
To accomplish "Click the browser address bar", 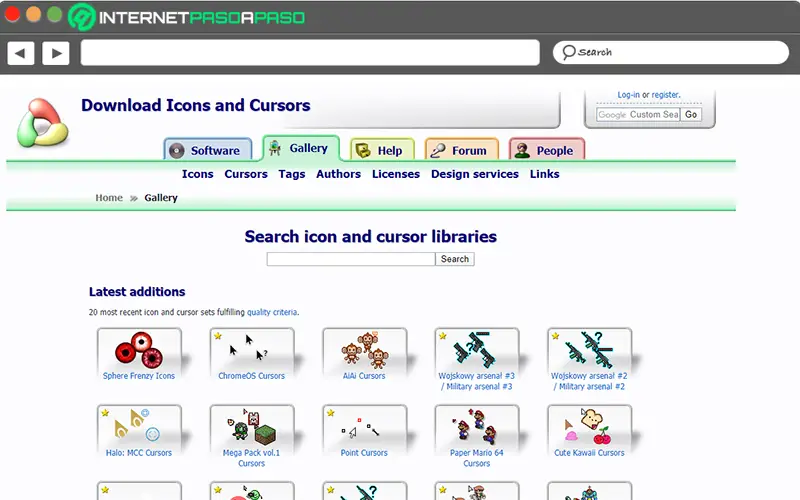I will (x=310, y=53).
